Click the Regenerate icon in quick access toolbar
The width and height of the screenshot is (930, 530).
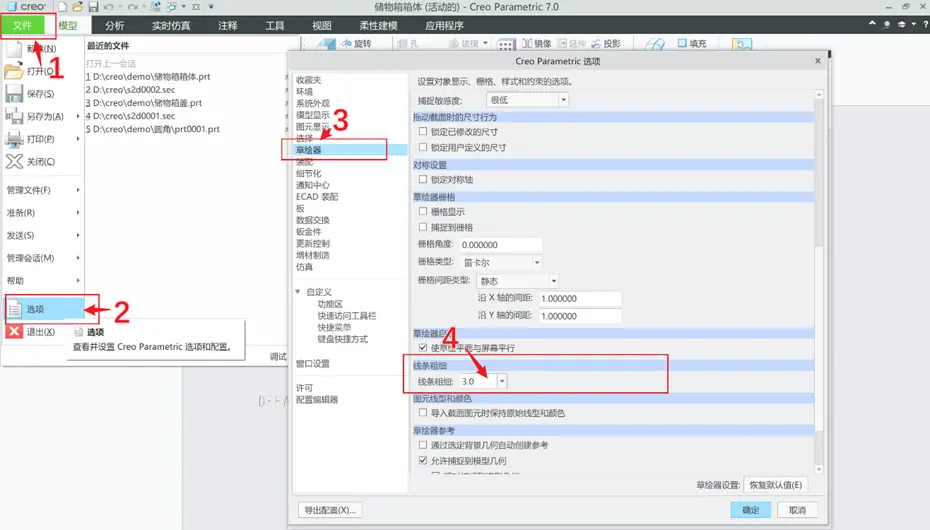[x=155, y=7]
